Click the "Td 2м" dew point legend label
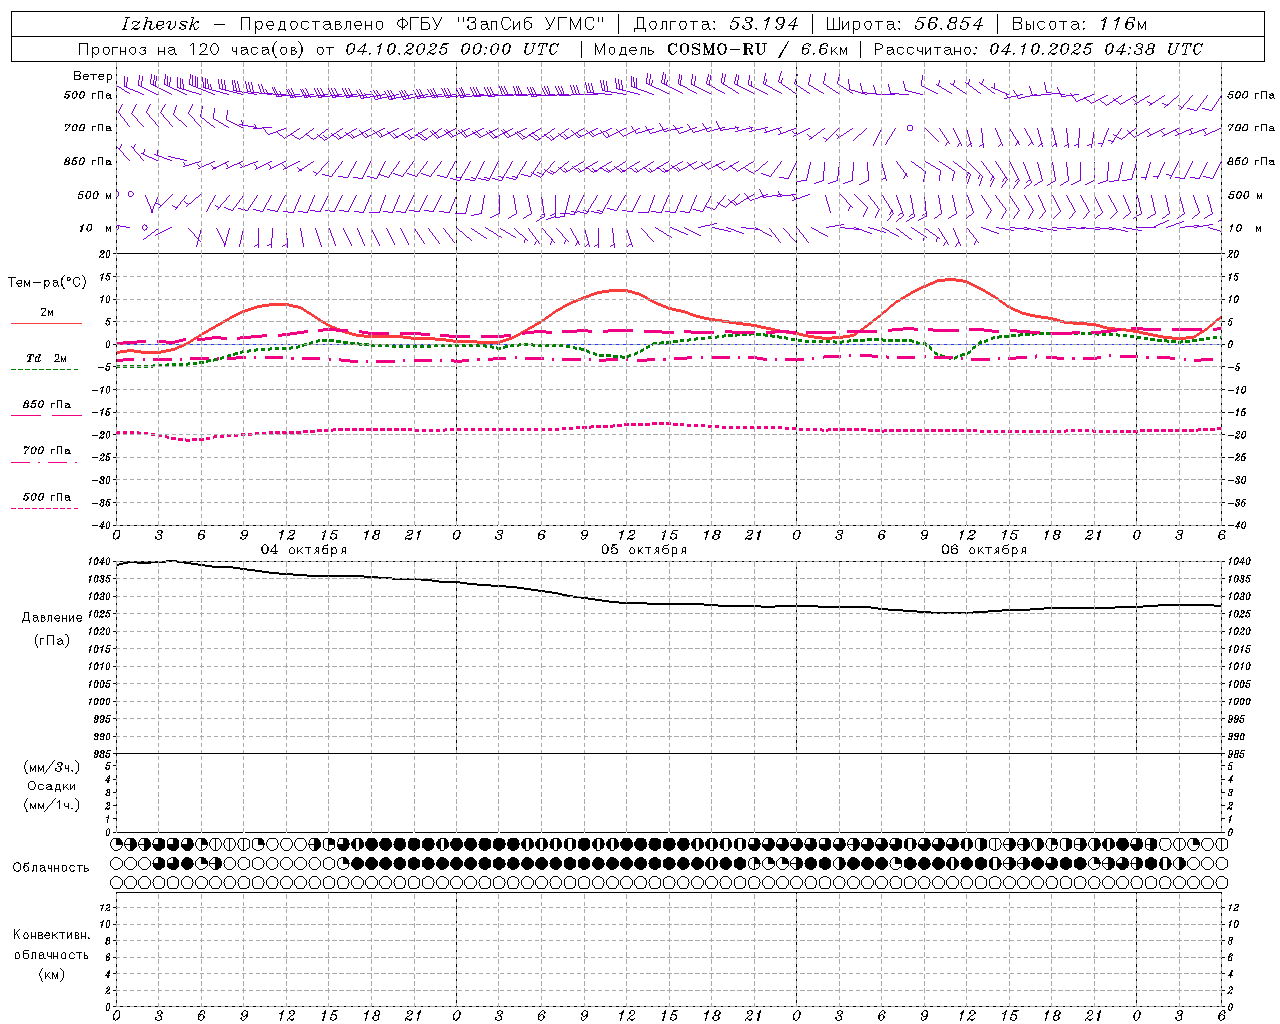The height and width of the screenshot is (1024, 1280). 46,358
